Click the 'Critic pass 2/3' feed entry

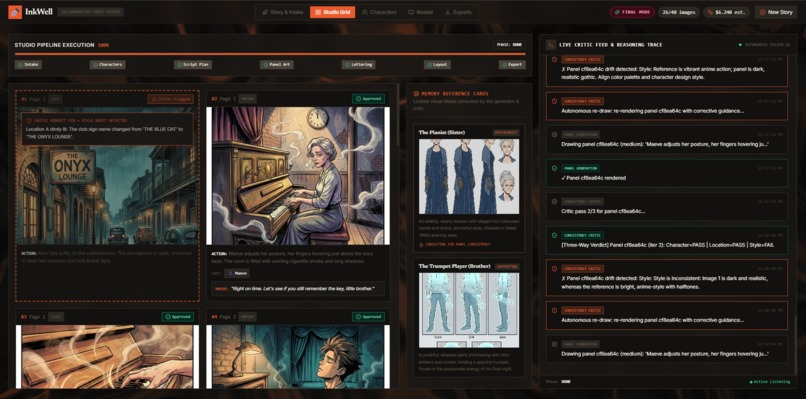[667, 206]
